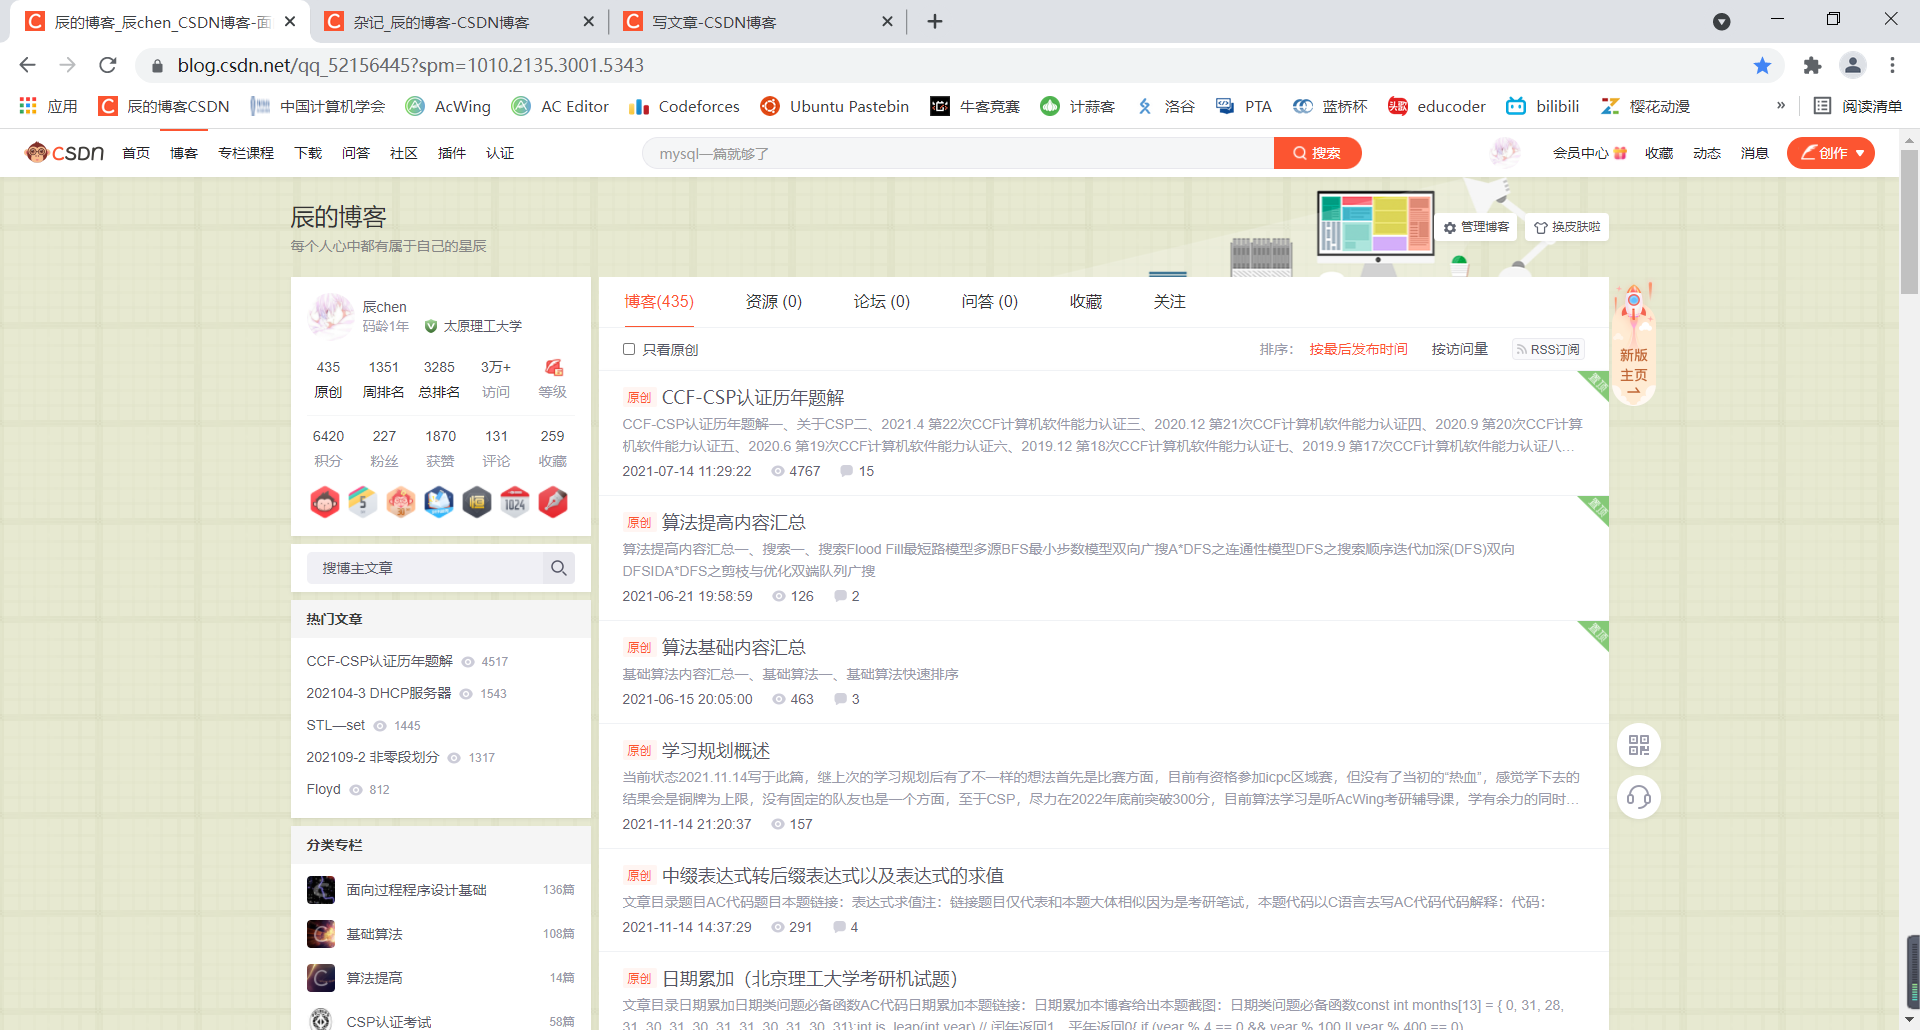Click the magnifier icon in blog search
The height and width of the screenshot is (1030, 1920).
pos(559,568)
